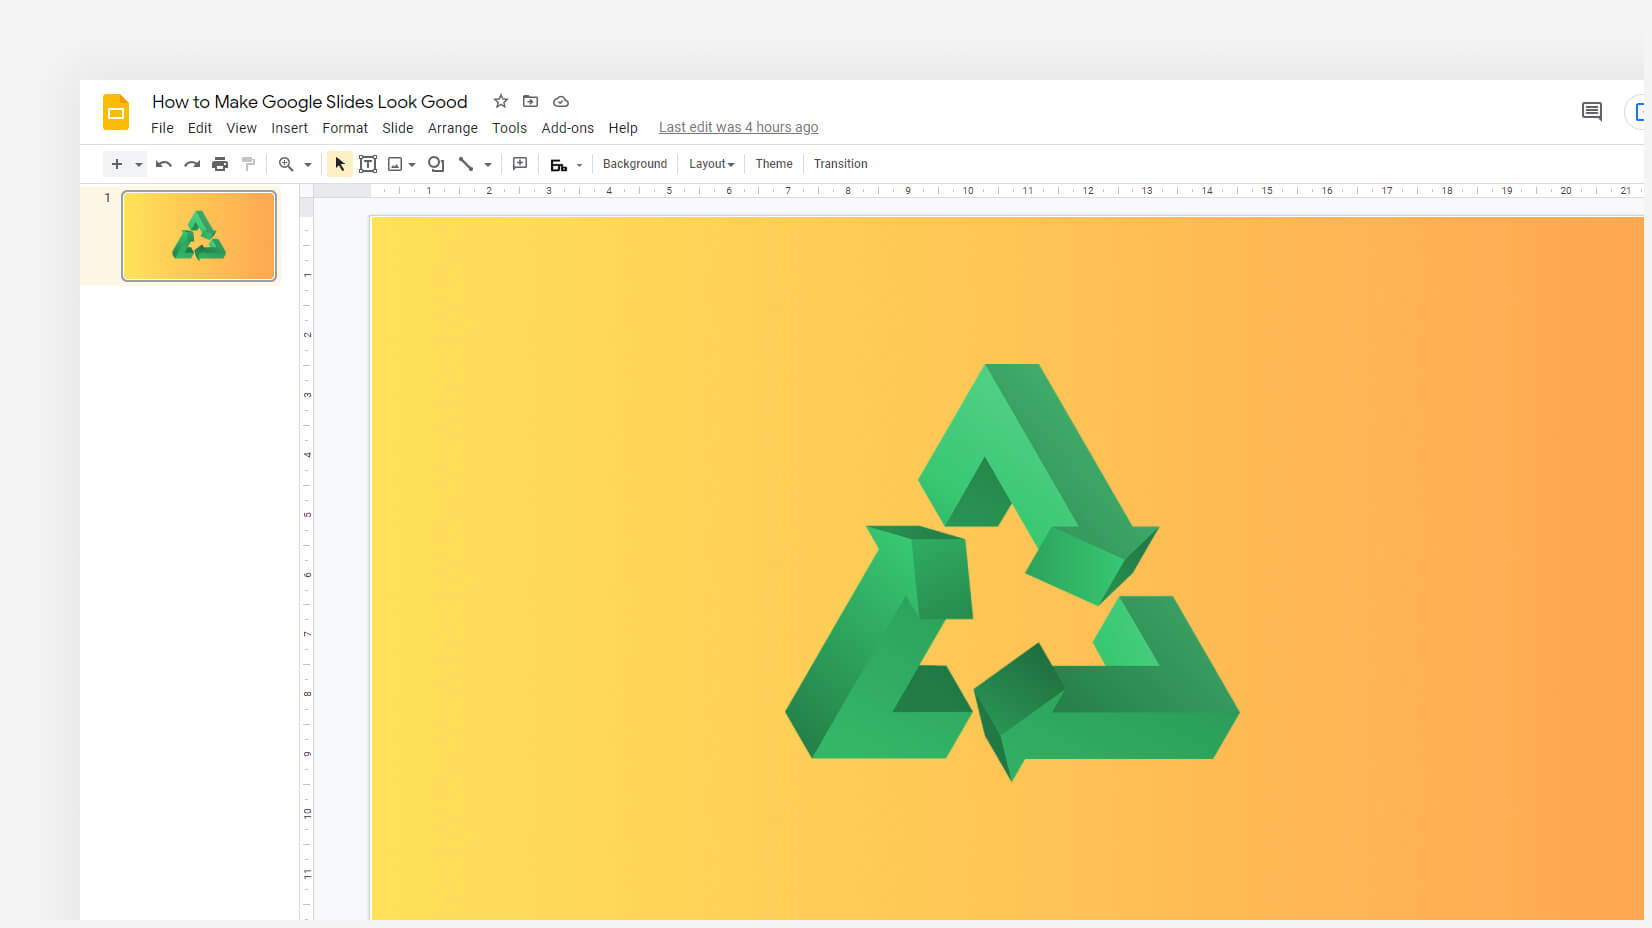
Task: Open the Format menu
Action: [345, 128]
